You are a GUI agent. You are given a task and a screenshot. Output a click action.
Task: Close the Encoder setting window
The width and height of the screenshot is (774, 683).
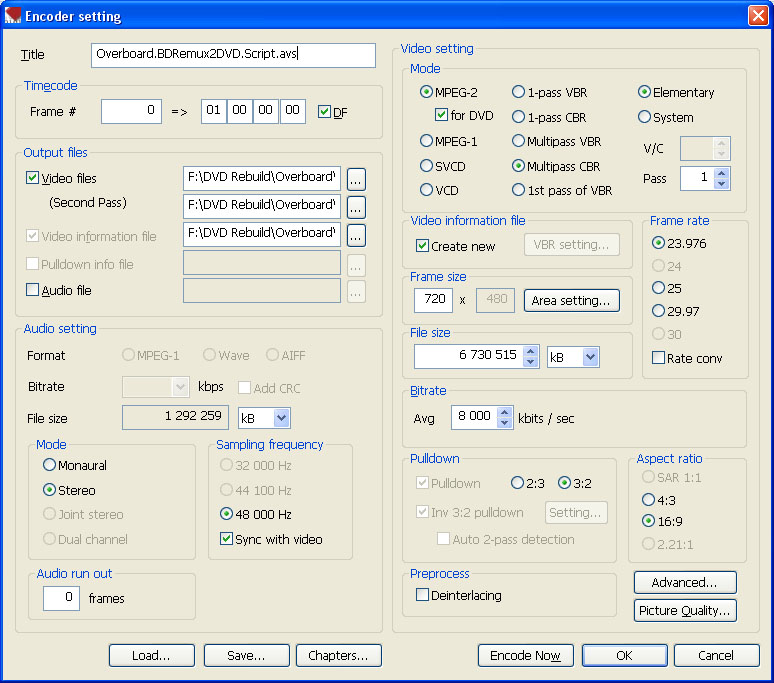pos(758,15)
